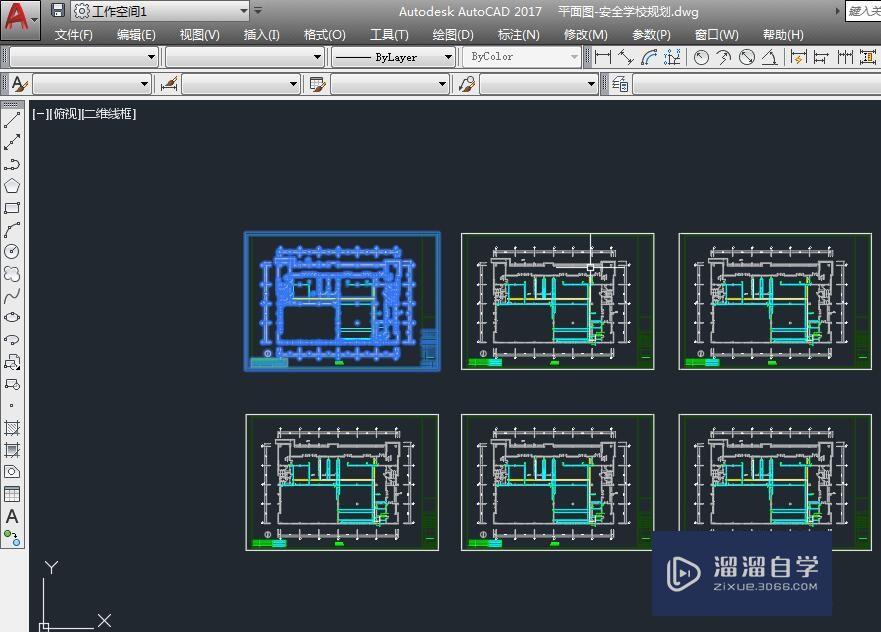The height and width of the screenshot is (632, 881).
Task: Select the Region tool
Action: click(12, 472)
